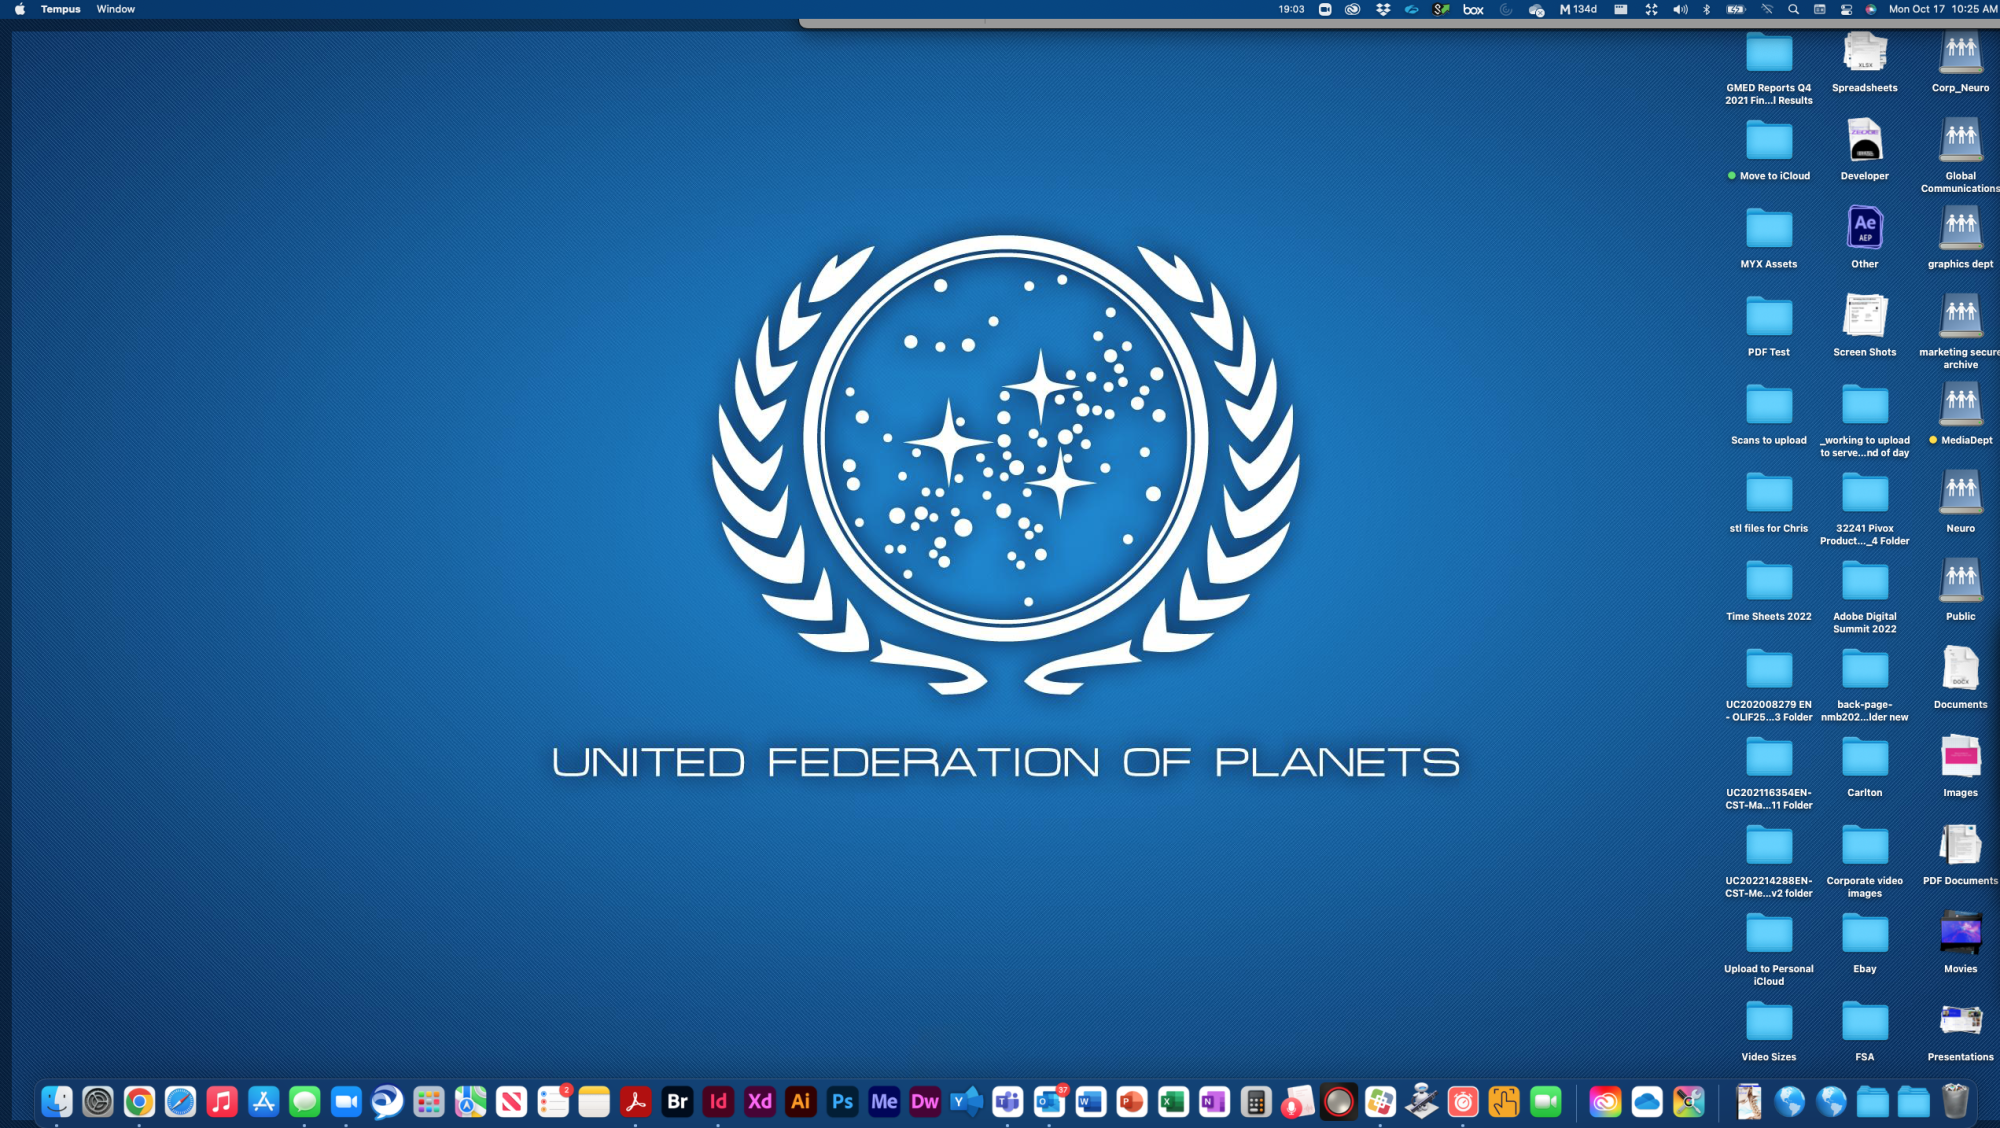Open Launchpad from the dock
This screenshot has height=1128, width=2000.
click(x=429, y=1102)
